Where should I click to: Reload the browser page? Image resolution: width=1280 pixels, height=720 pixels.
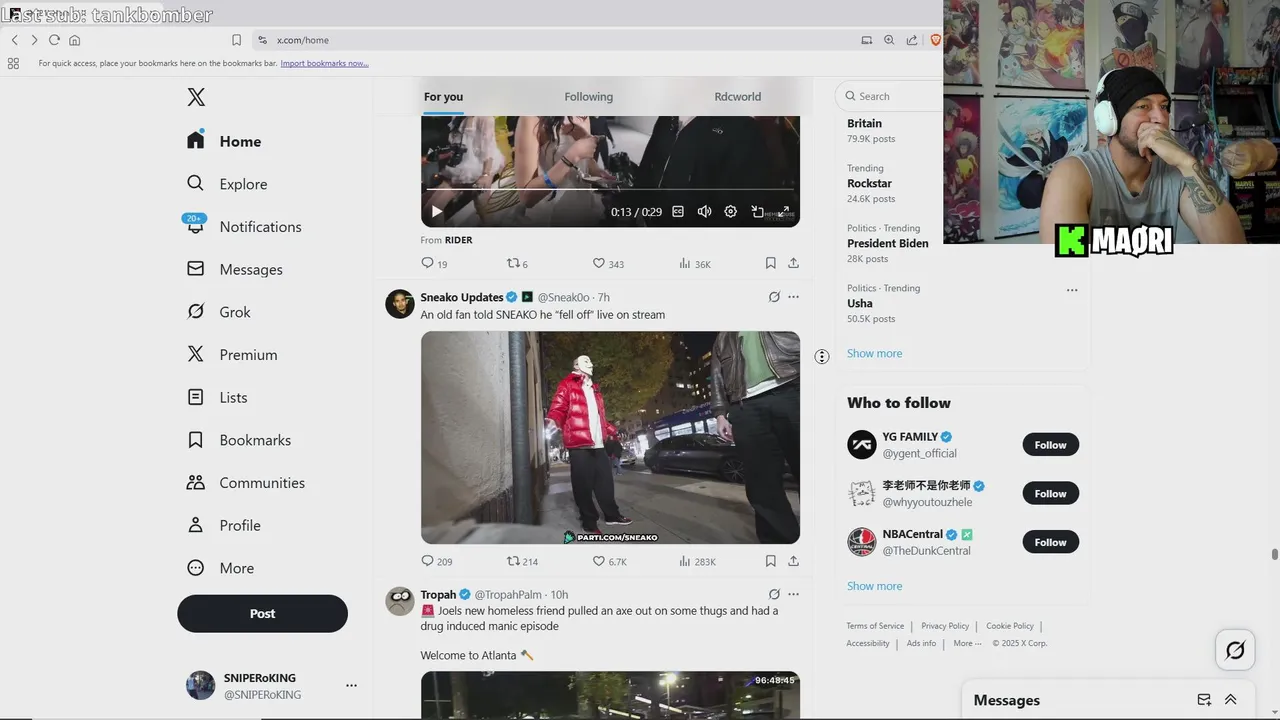click(x=54, y=40)
